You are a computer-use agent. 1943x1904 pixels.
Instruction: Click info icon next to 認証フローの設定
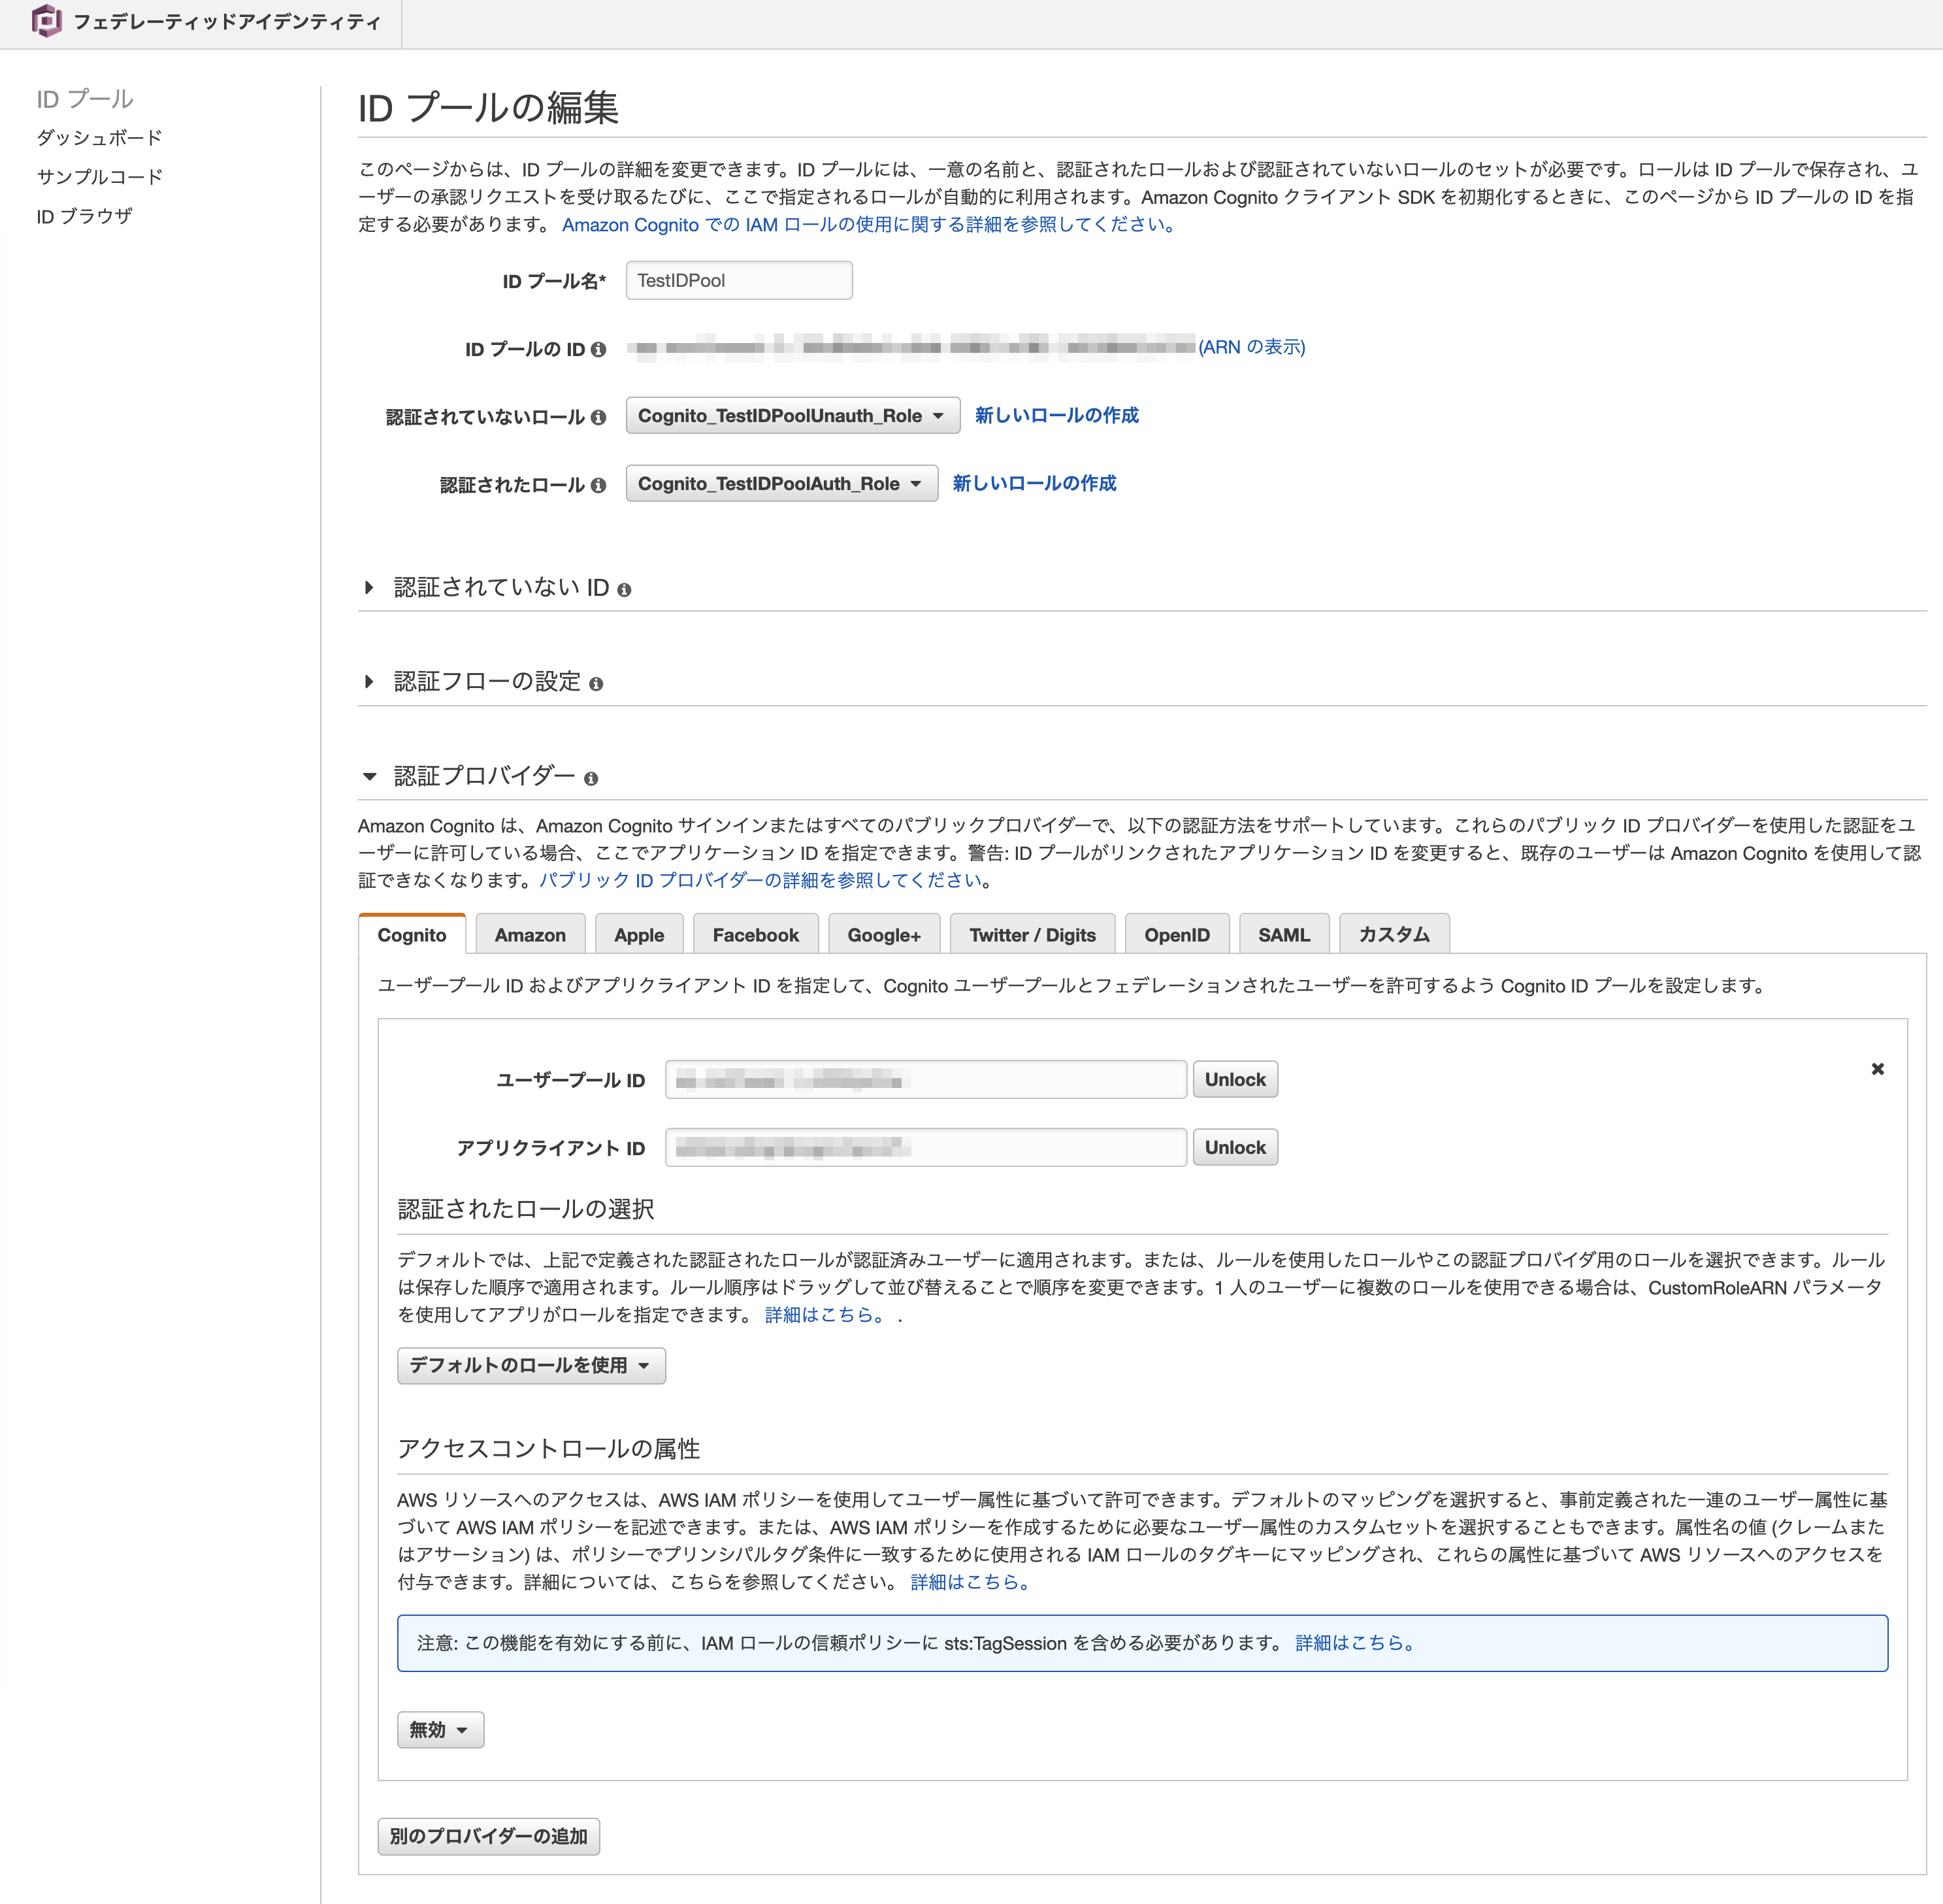point(596,684)
